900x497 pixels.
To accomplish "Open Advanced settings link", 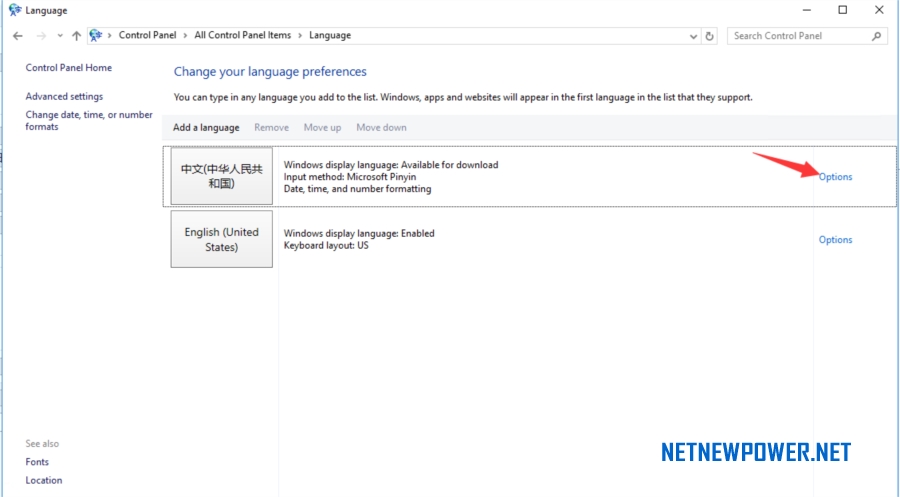I will (x=64, y=96).
